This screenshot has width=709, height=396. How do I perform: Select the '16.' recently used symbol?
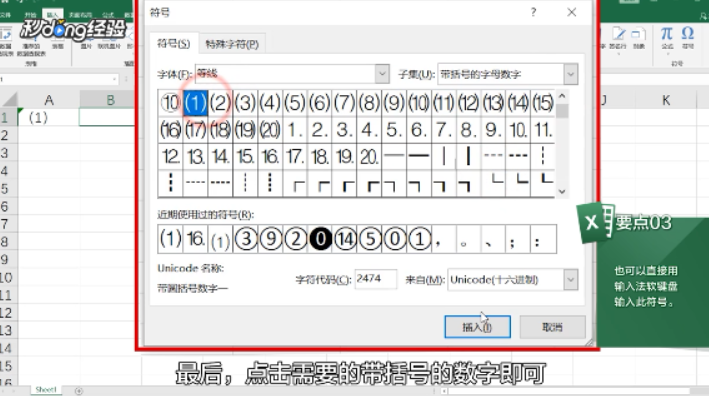point(196,239)
